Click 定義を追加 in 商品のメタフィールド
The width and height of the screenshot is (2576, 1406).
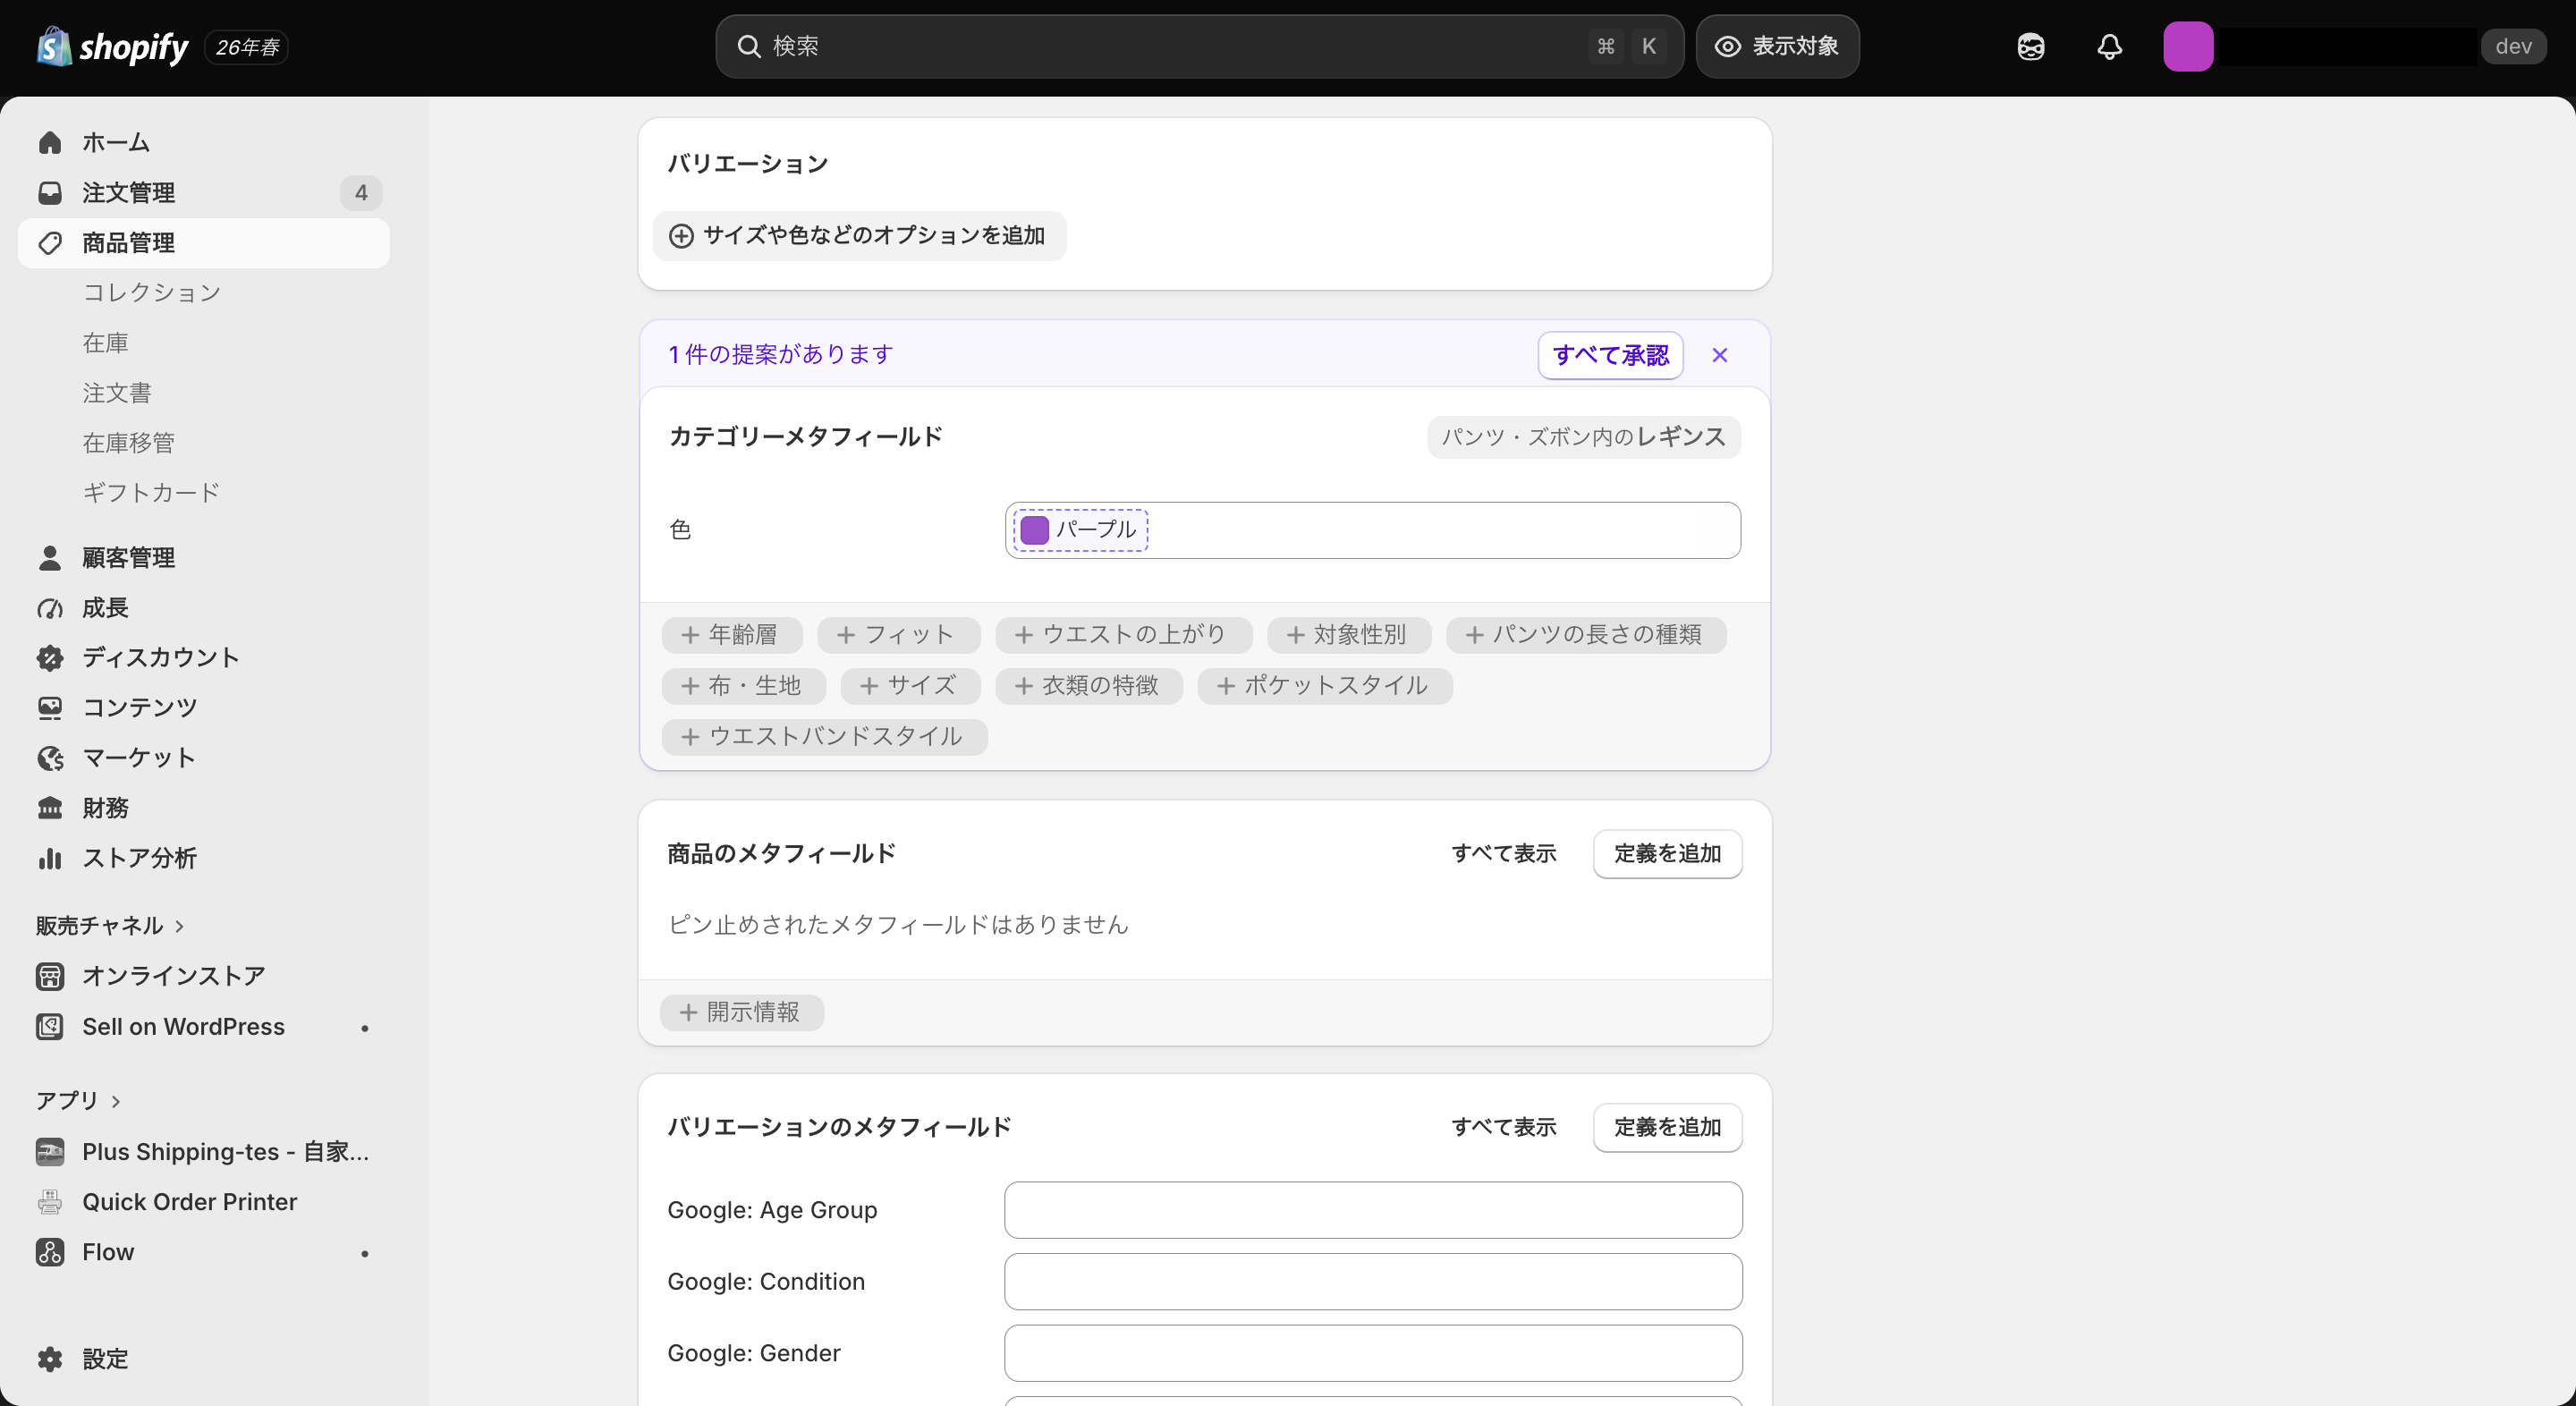pyautogui.click(x=1667, y=854)
